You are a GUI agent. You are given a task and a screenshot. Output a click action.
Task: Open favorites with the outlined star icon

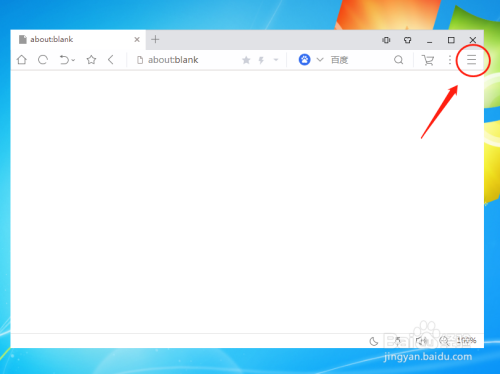(91, 60)
